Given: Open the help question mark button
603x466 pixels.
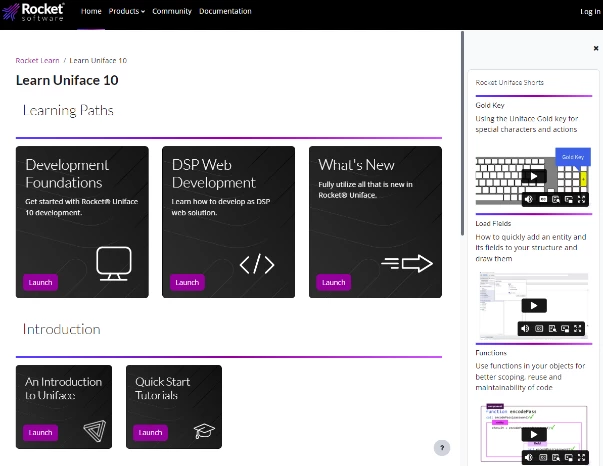Looking at the screenshot, I should pyautogui.click(x=442, y=448).
